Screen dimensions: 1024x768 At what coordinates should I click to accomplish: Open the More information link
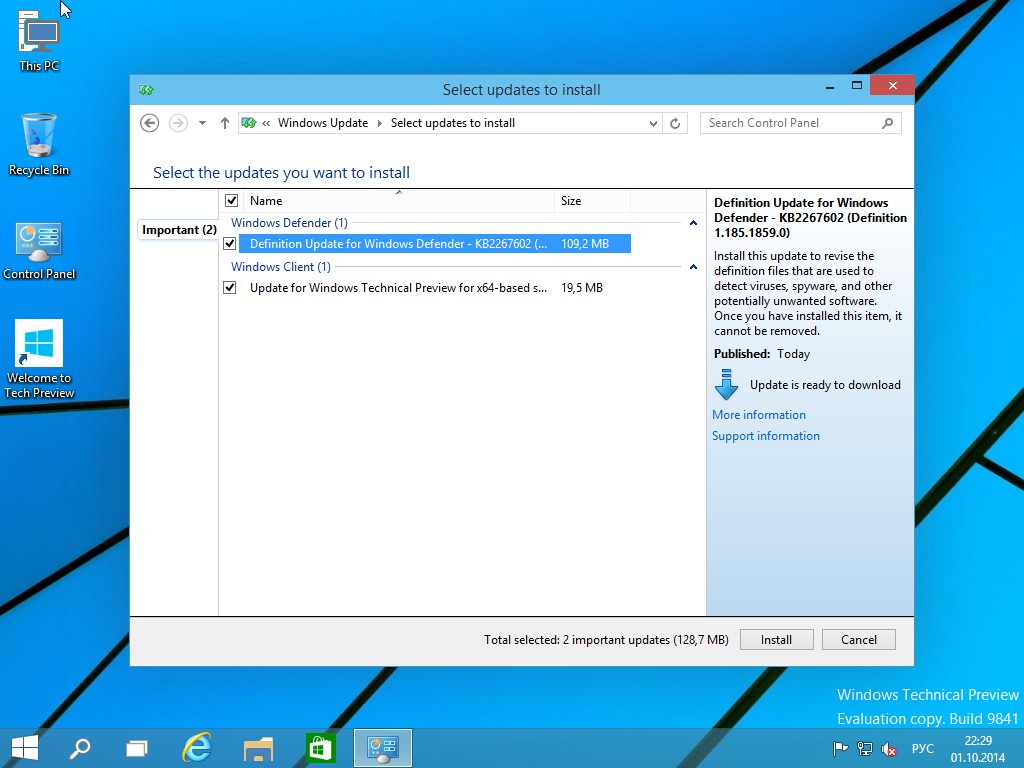pos(759,415)
